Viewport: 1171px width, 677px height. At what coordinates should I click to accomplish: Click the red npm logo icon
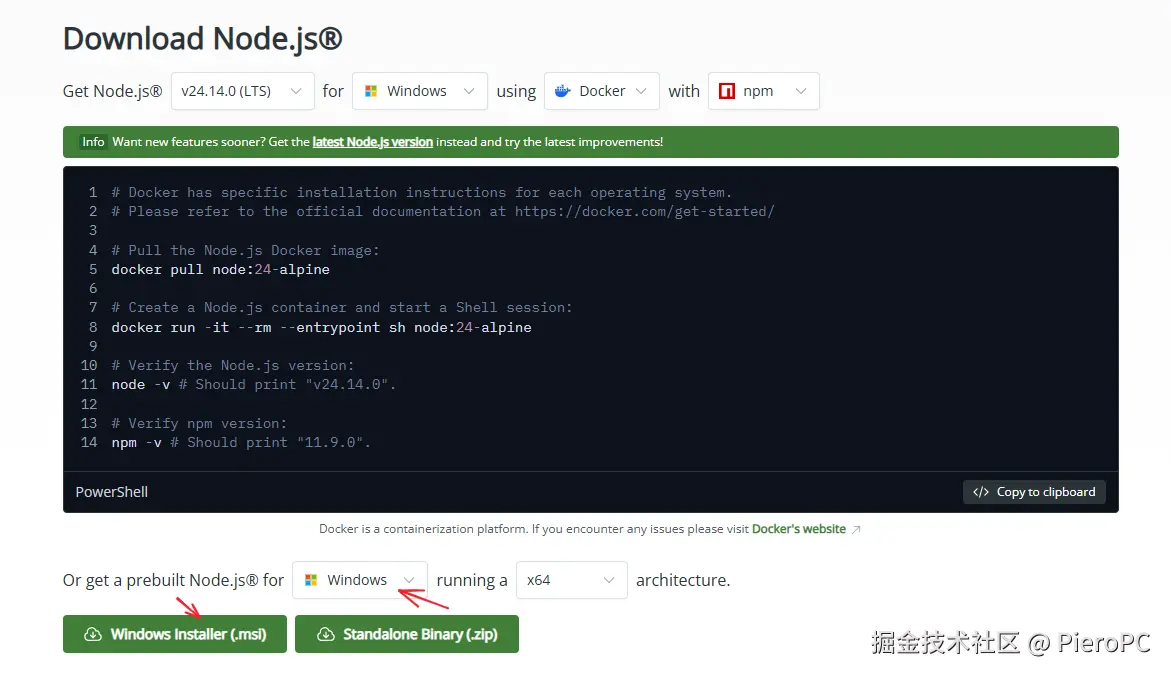pyautogui.click(x=727, y=91)
